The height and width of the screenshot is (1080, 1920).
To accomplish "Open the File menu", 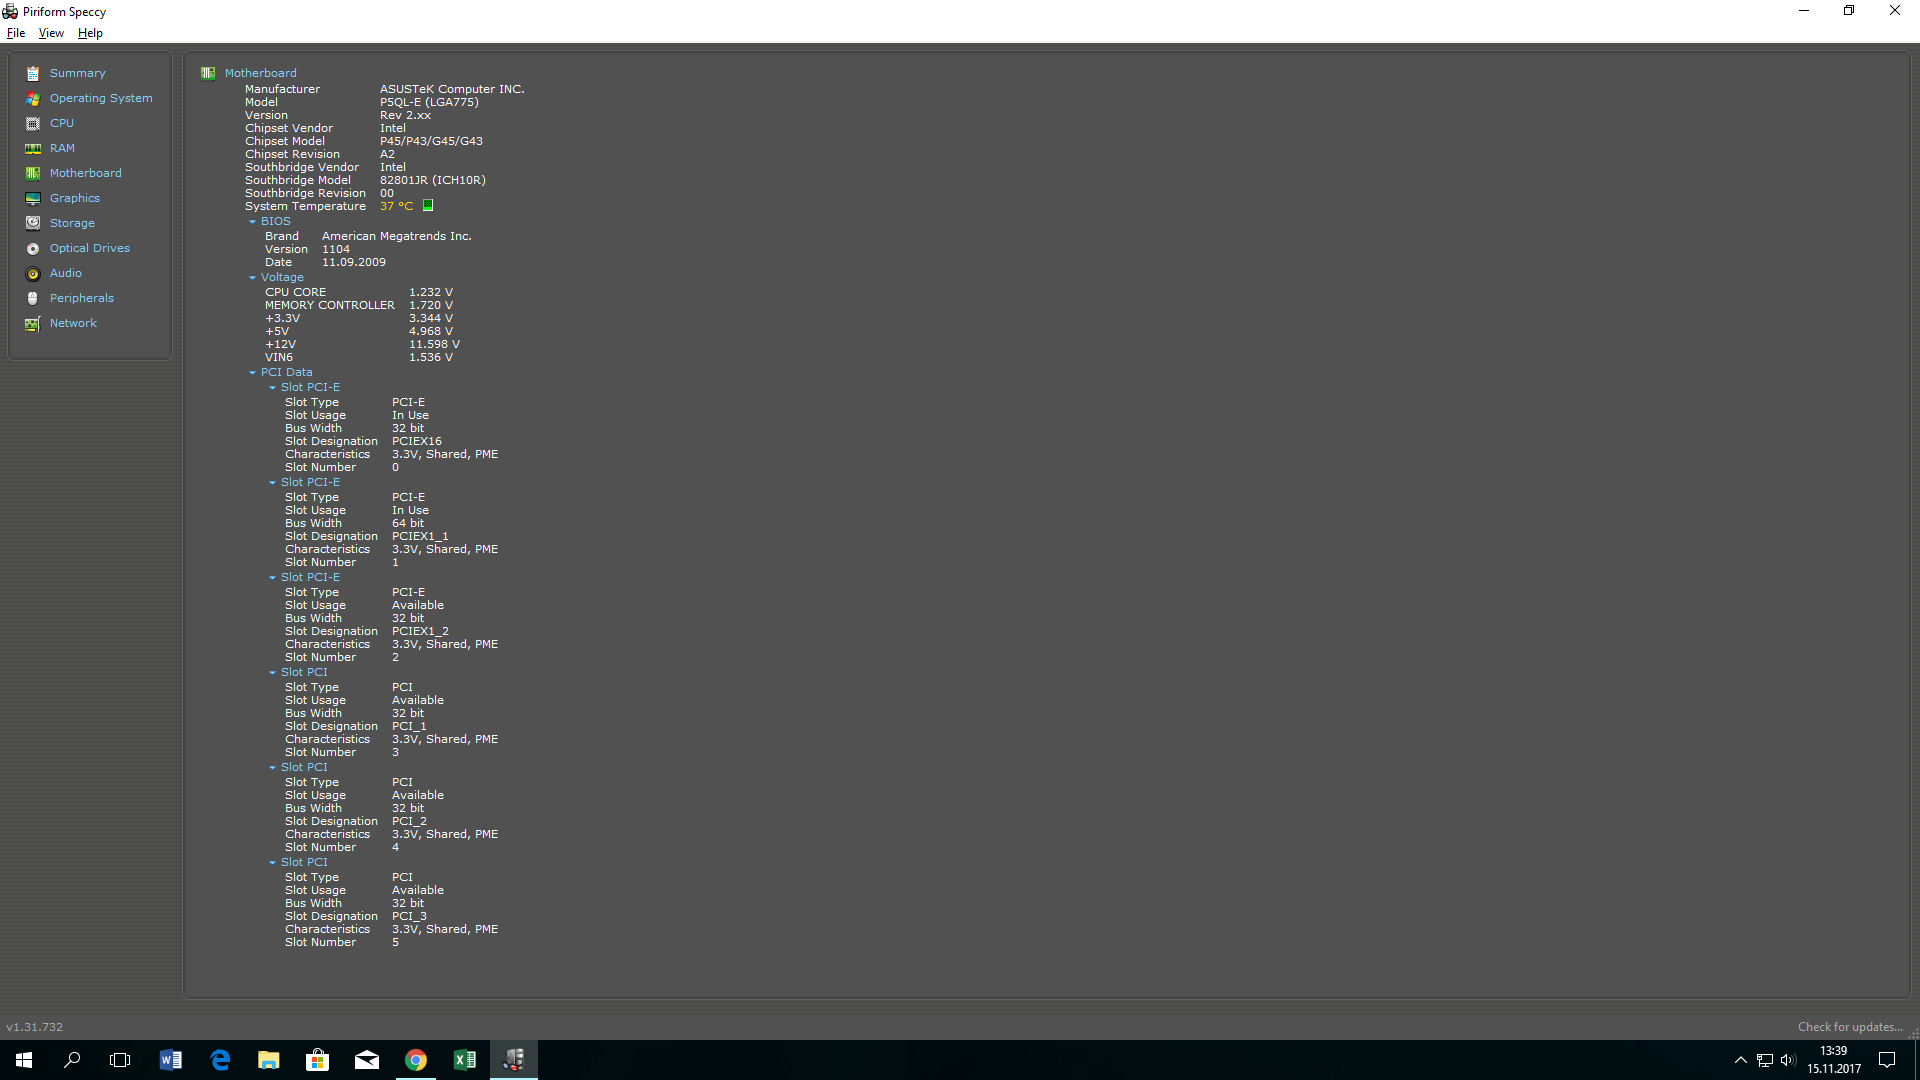I will click(16, 33).
